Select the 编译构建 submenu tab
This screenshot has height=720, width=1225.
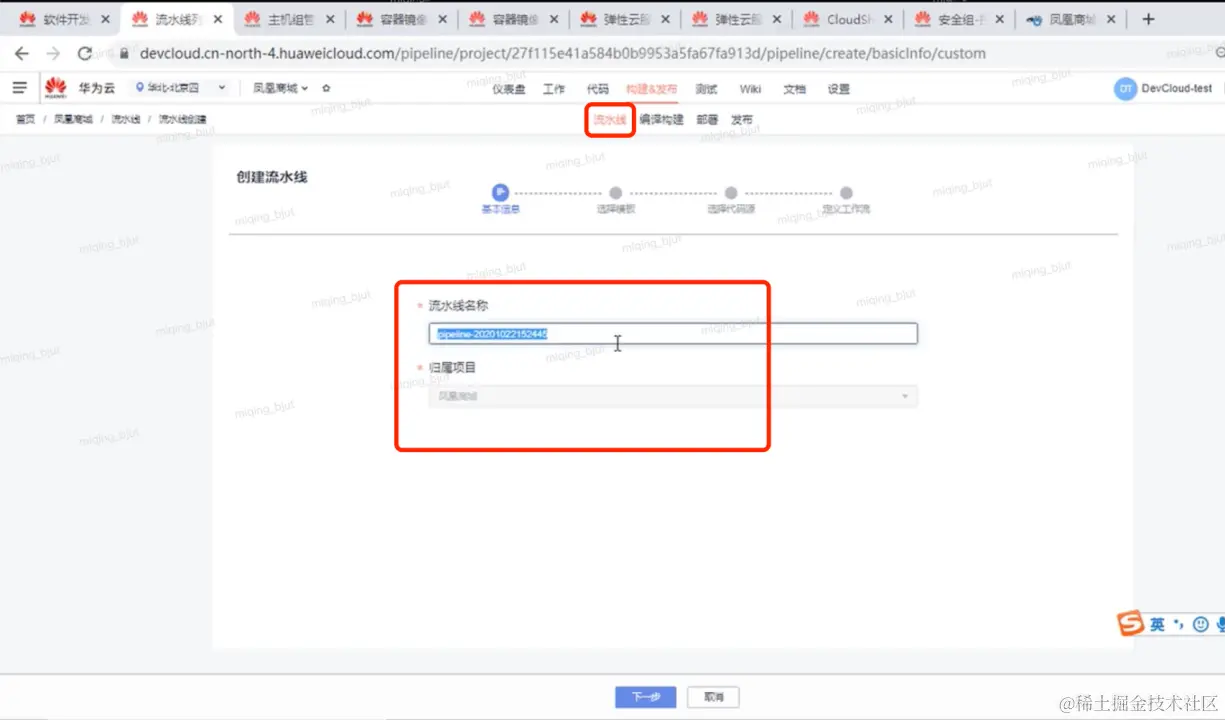pyautogui.click(x=662, y=120)
